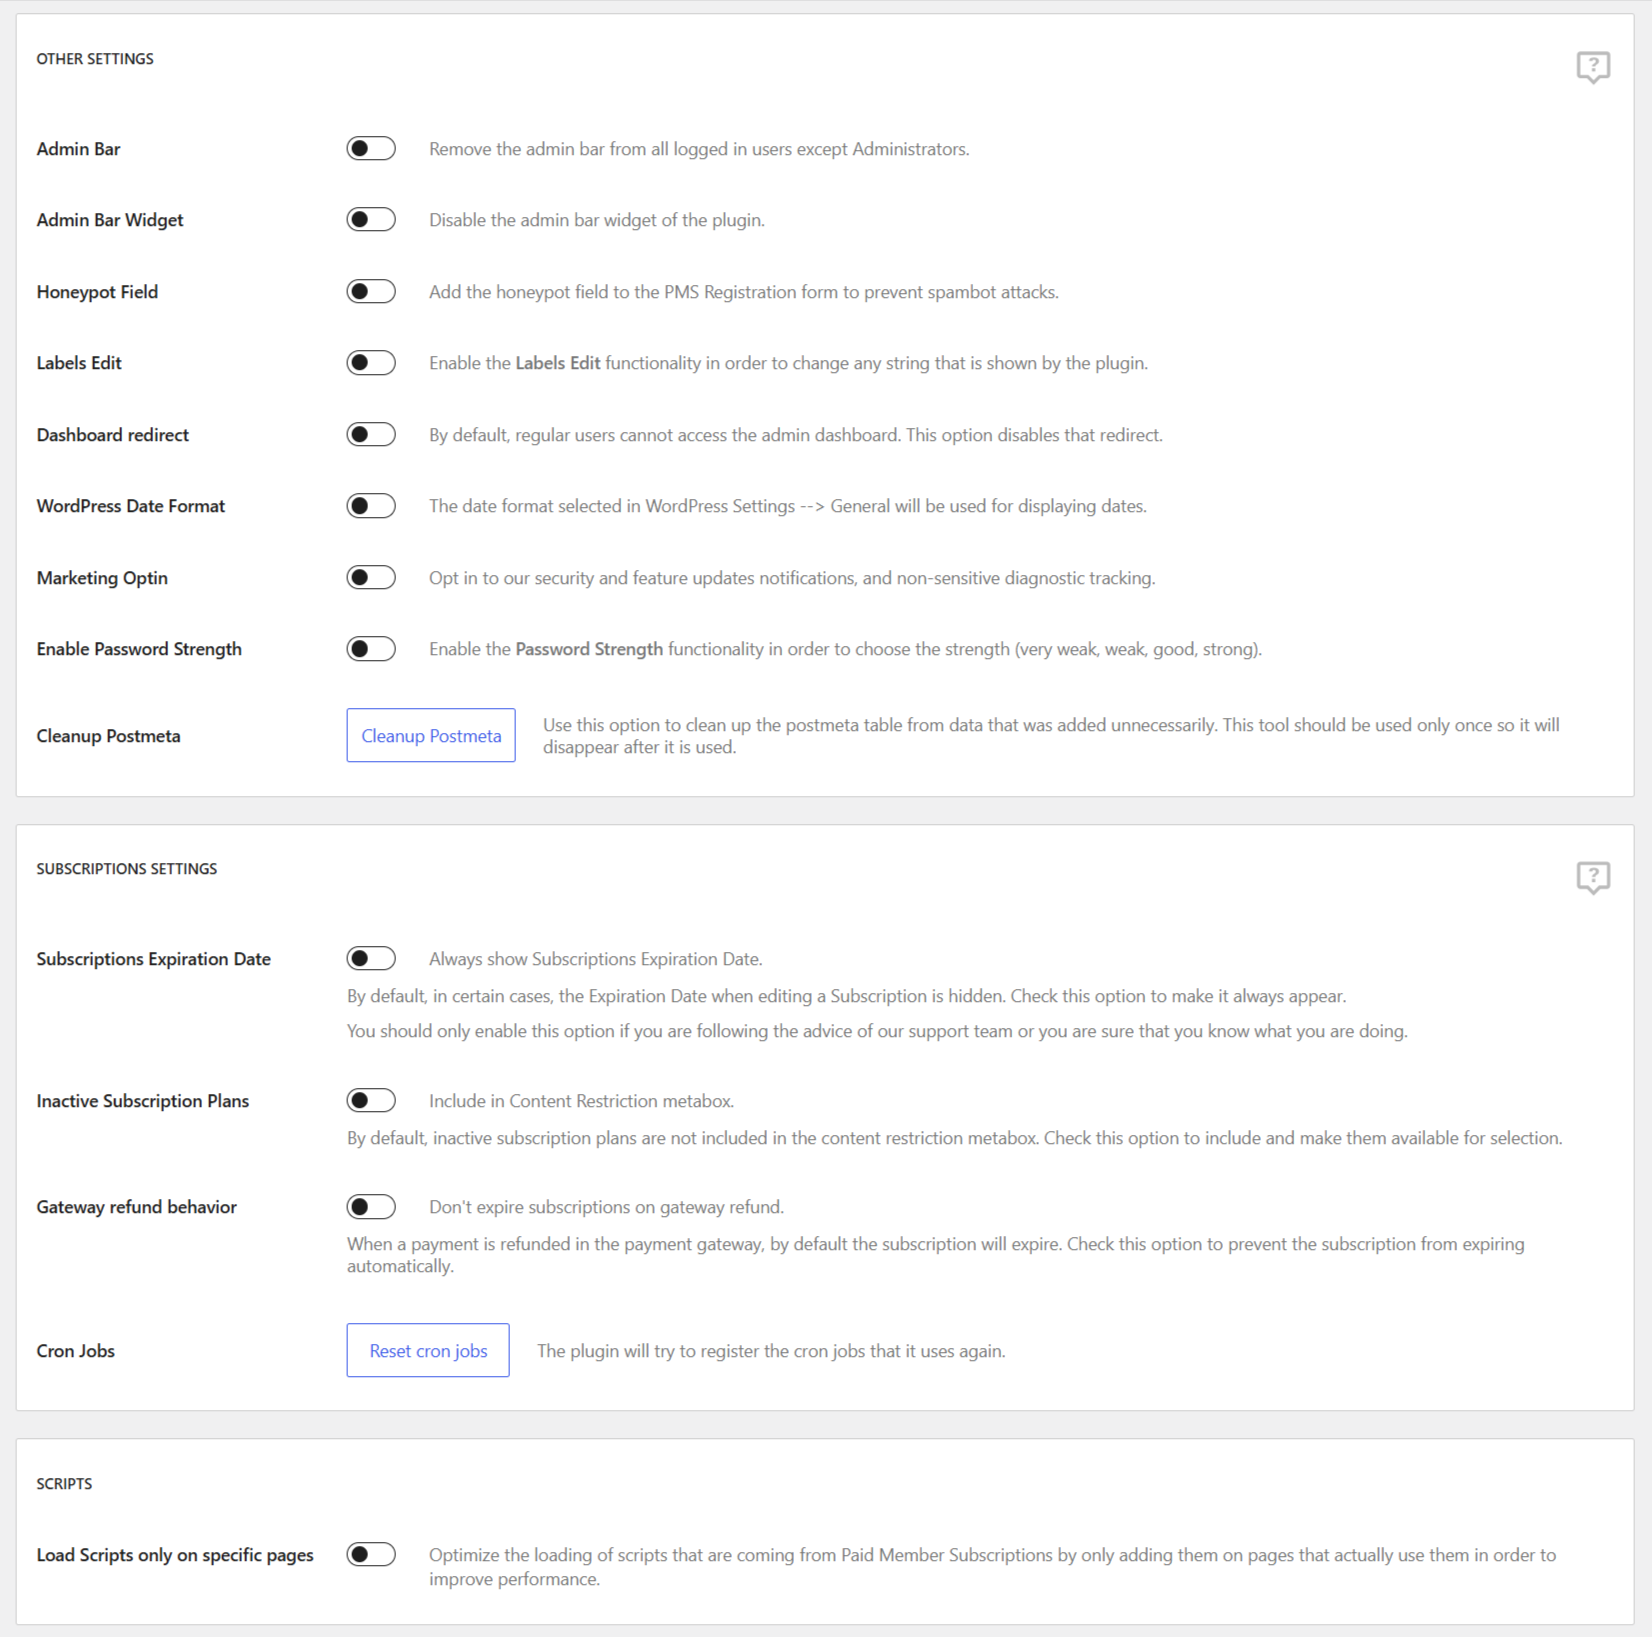1652x1637 pixels.
Task: Toggle the WordPress Date Format setting
Action: click(370, 505)
